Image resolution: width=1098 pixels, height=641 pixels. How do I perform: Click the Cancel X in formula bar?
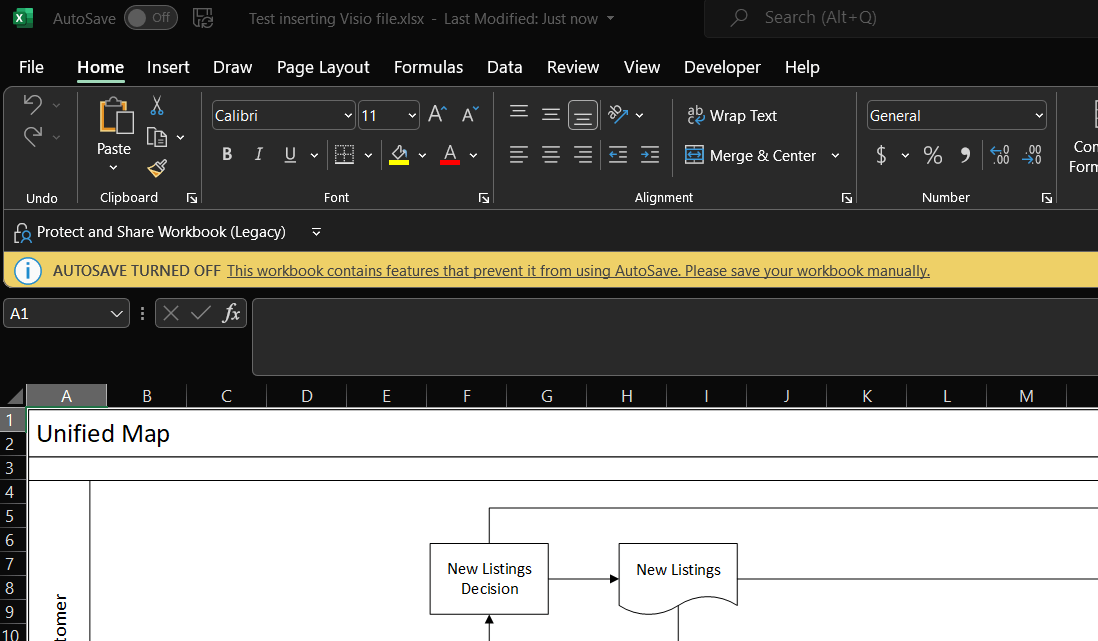(171, 313)
